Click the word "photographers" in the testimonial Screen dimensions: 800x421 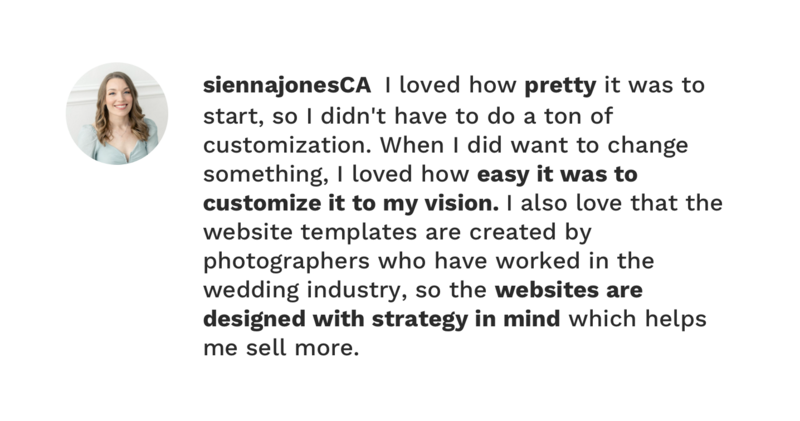[286, 262]
